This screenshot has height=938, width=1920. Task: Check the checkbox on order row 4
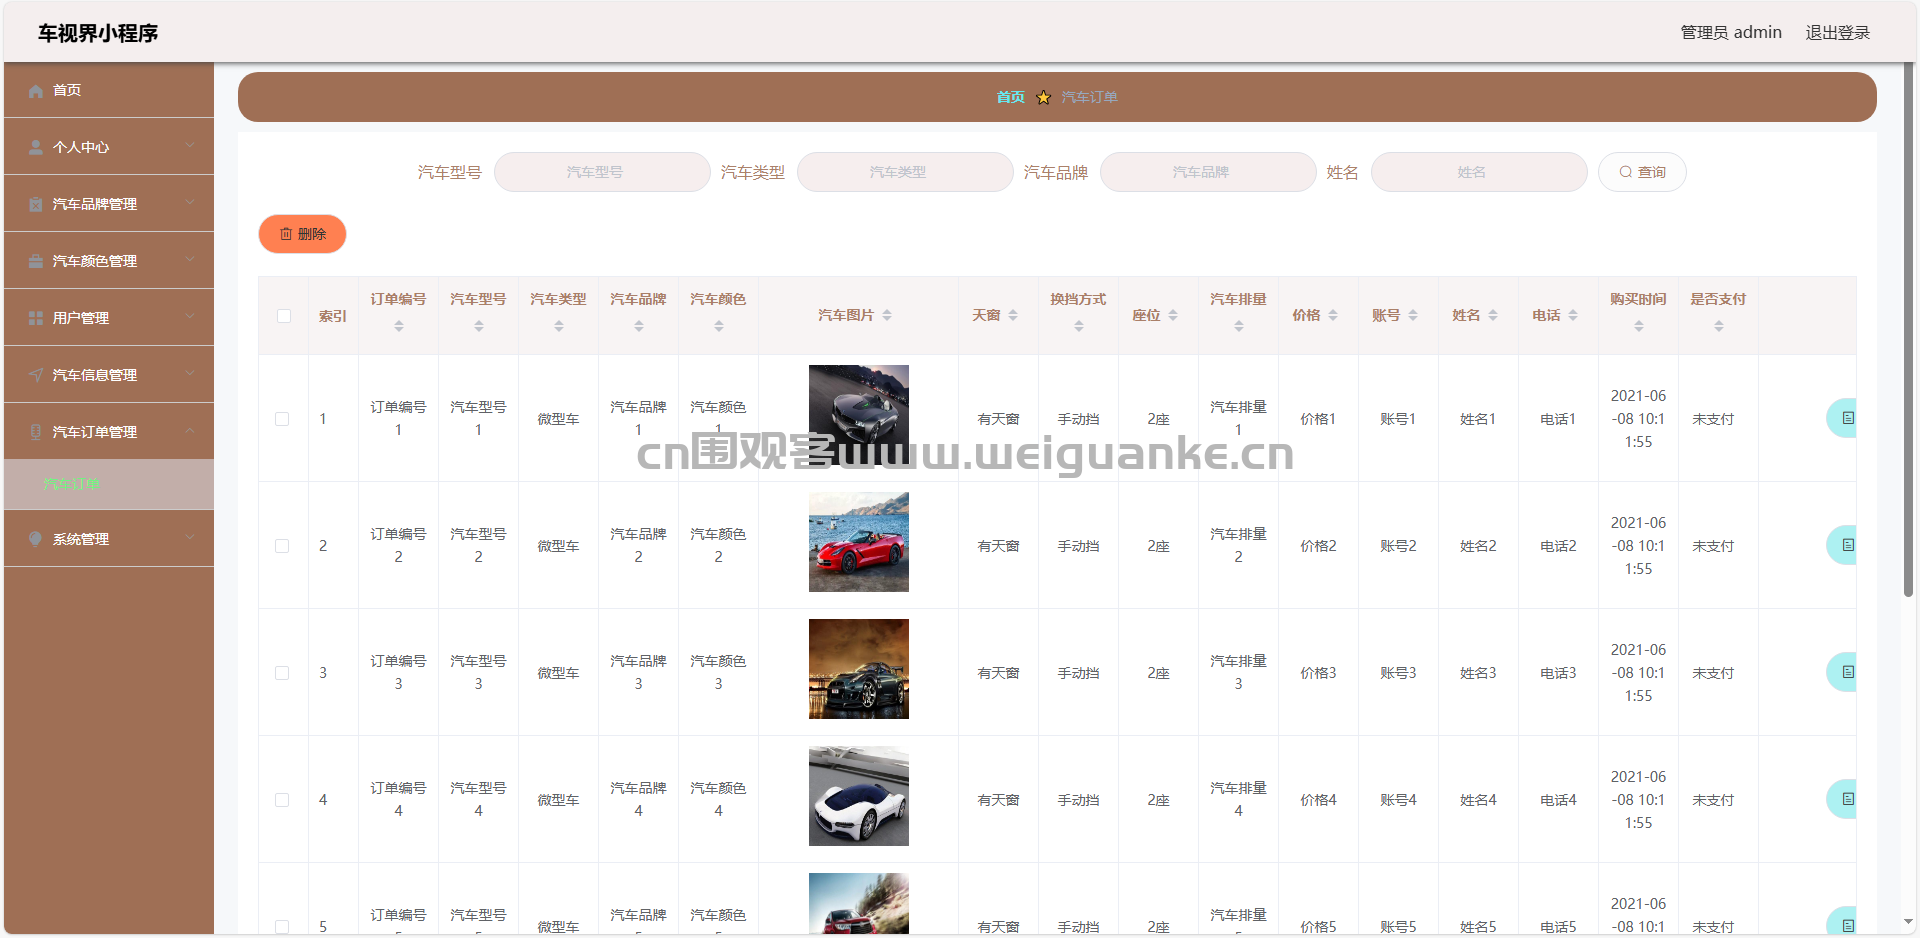point(283,800)
